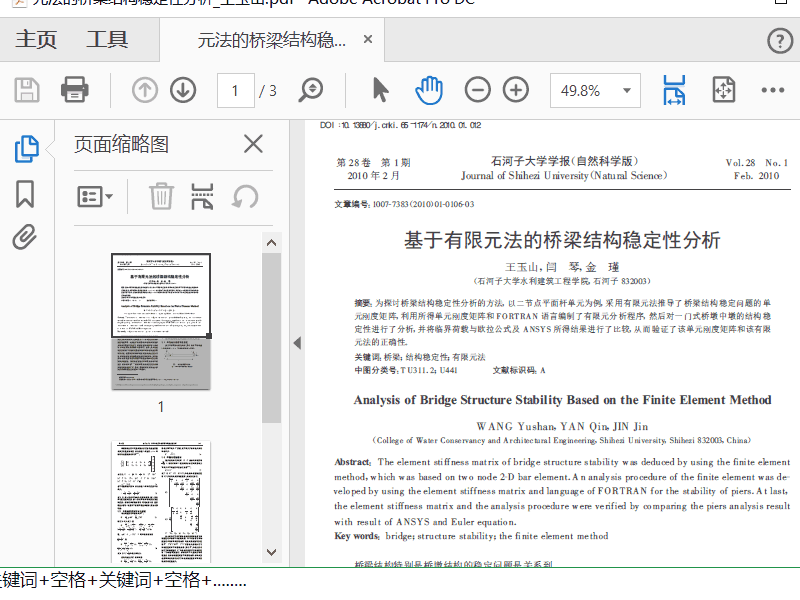Click the Vol. 28 No. 1 text
This screenshot has width=800, height=600.
point(757,163)
